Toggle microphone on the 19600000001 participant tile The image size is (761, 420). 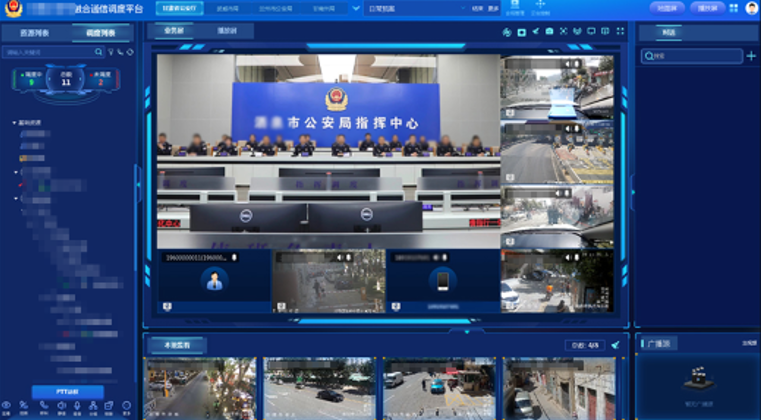pyautogui.click(x=234, y=257)
